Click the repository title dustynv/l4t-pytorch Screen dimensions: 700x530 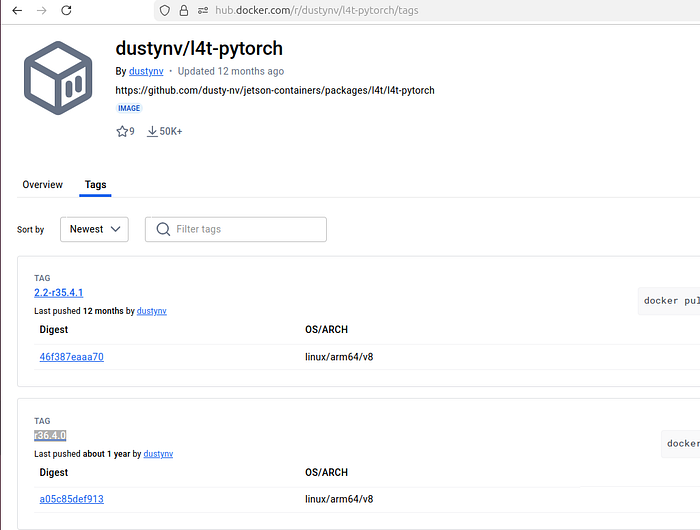coord(199,48)
